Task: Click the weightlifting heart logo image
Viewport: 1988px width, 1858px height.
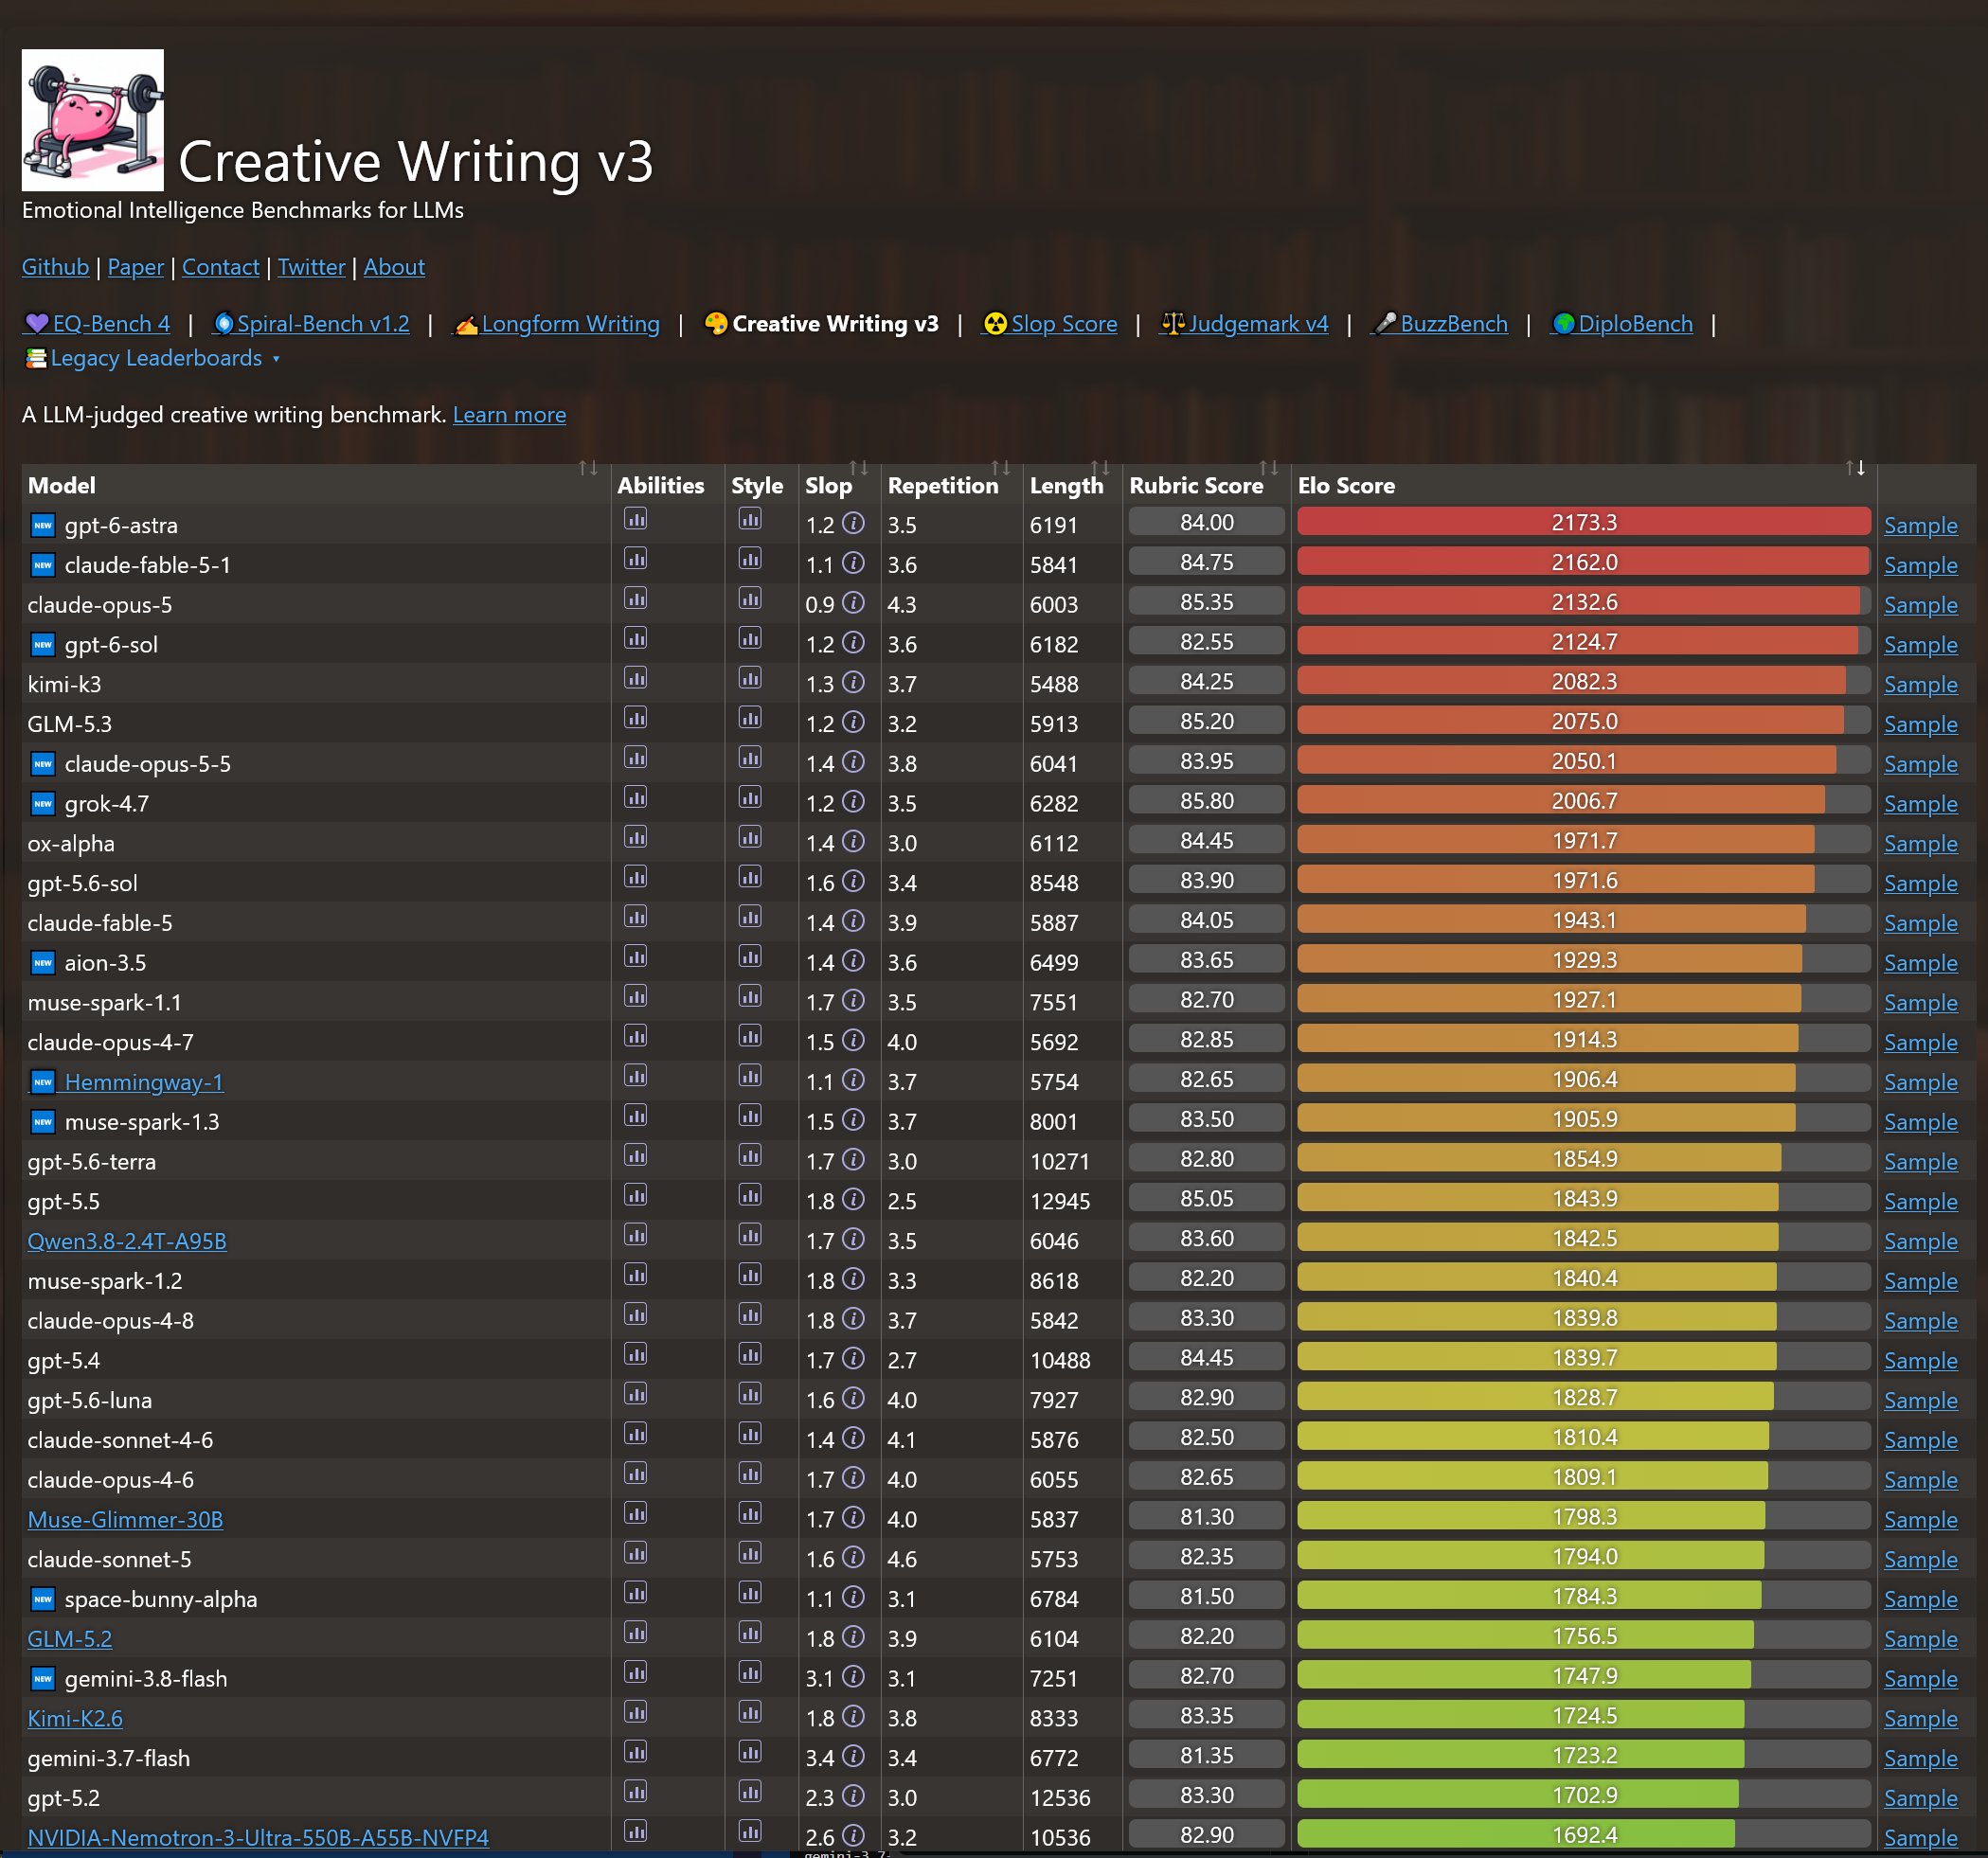Action: click(93, 120)
